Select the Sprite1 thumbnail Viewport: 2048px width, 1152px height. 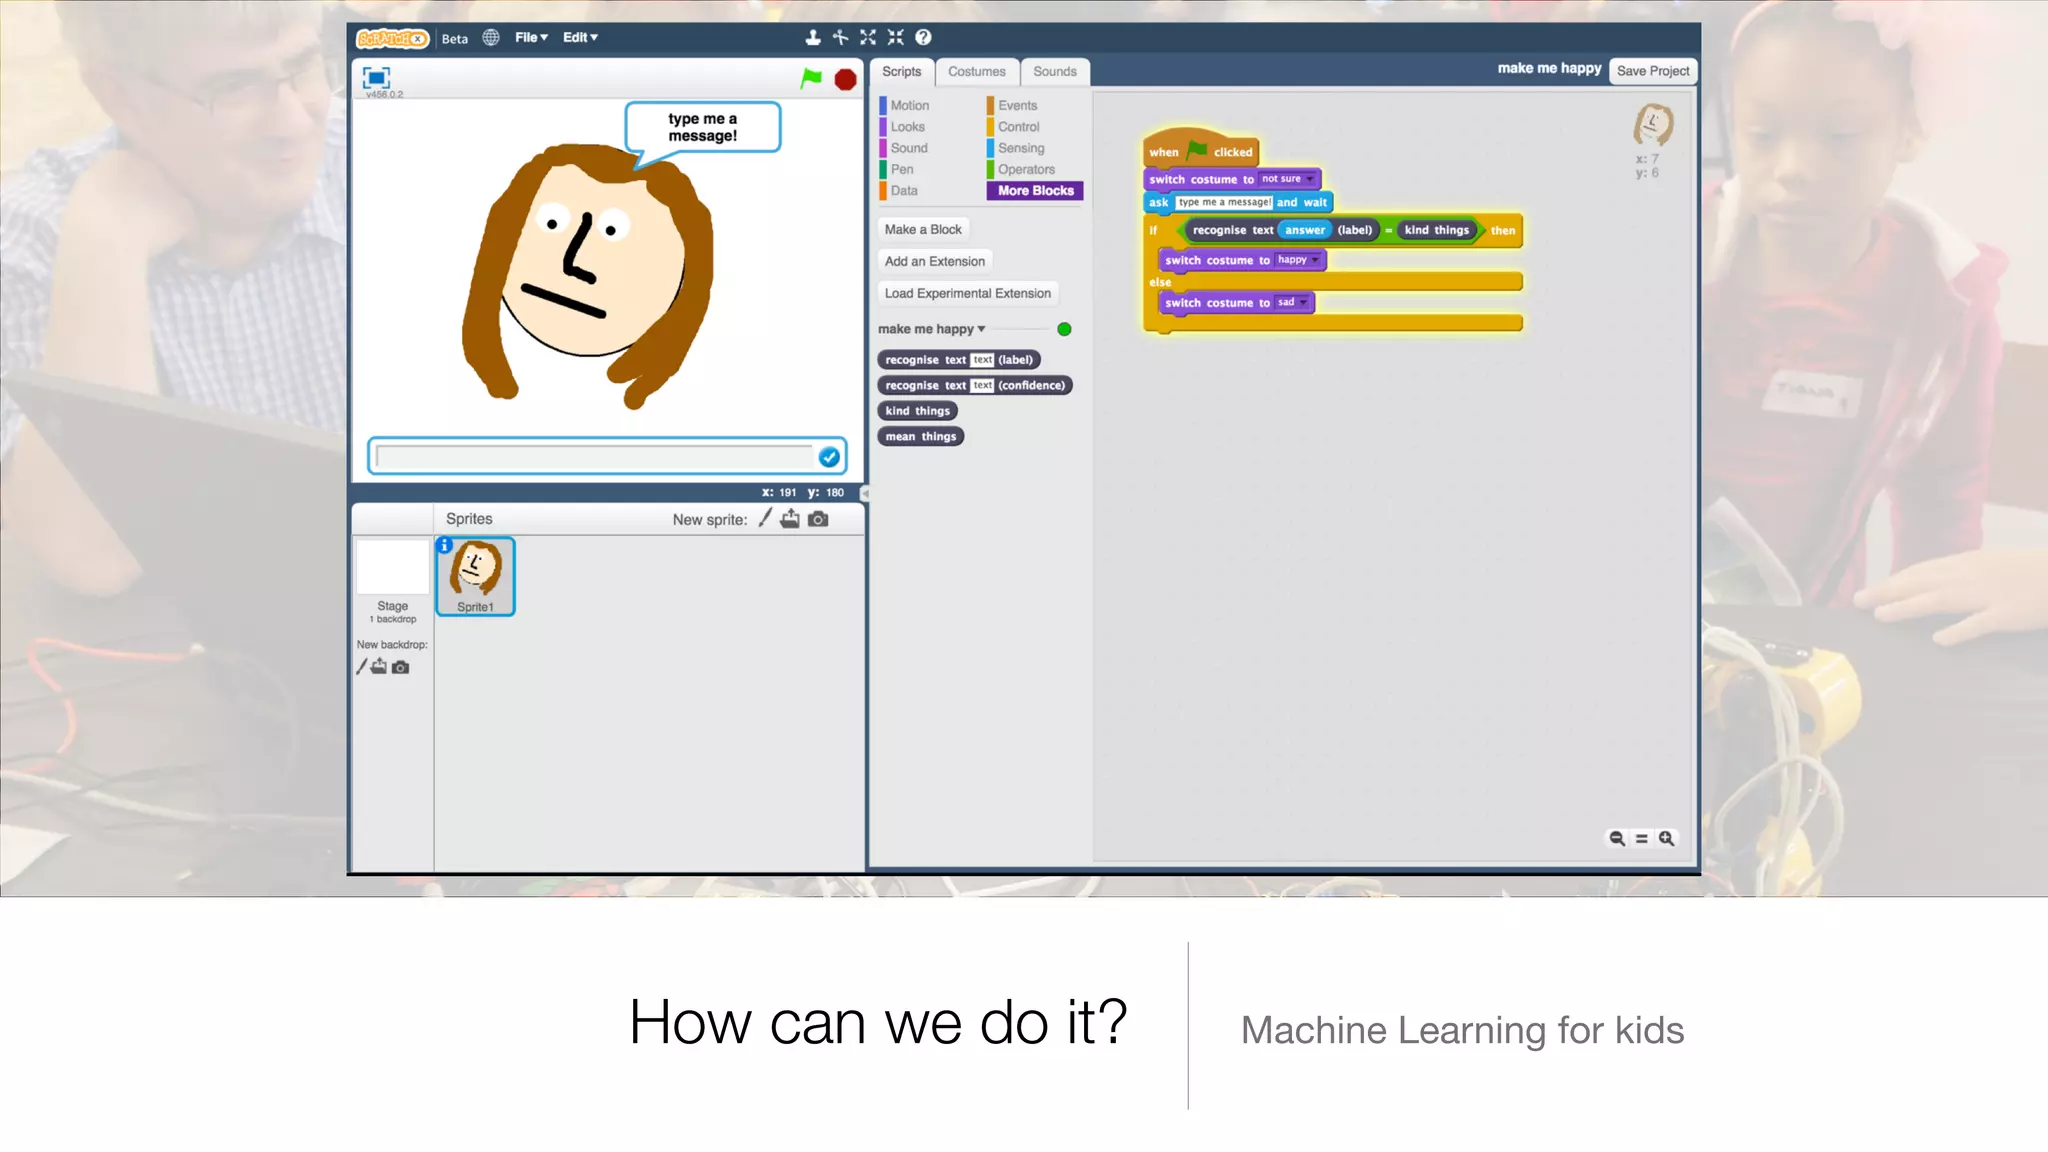[475, 576]
